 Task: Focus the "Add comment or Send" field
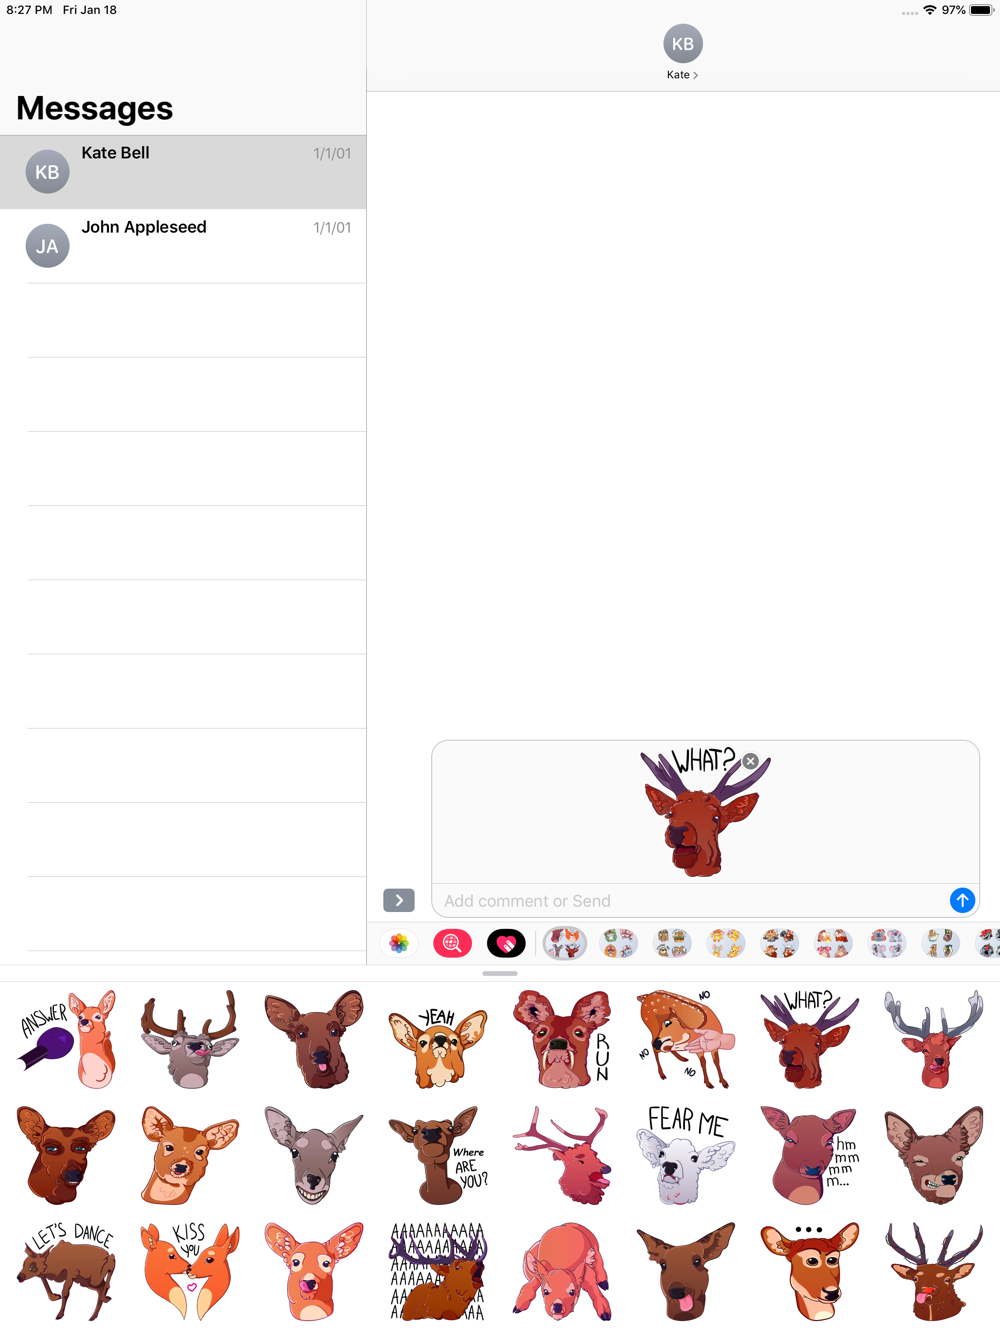pos(692,901)
